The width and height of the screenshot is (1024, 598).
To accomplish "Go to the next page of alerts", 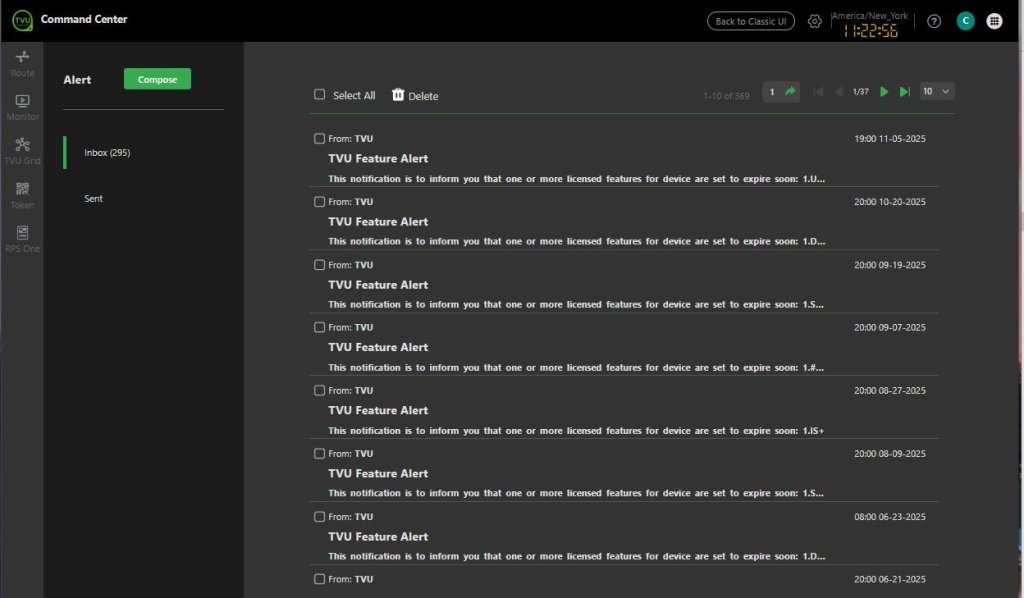I will [x=884, y=91].
